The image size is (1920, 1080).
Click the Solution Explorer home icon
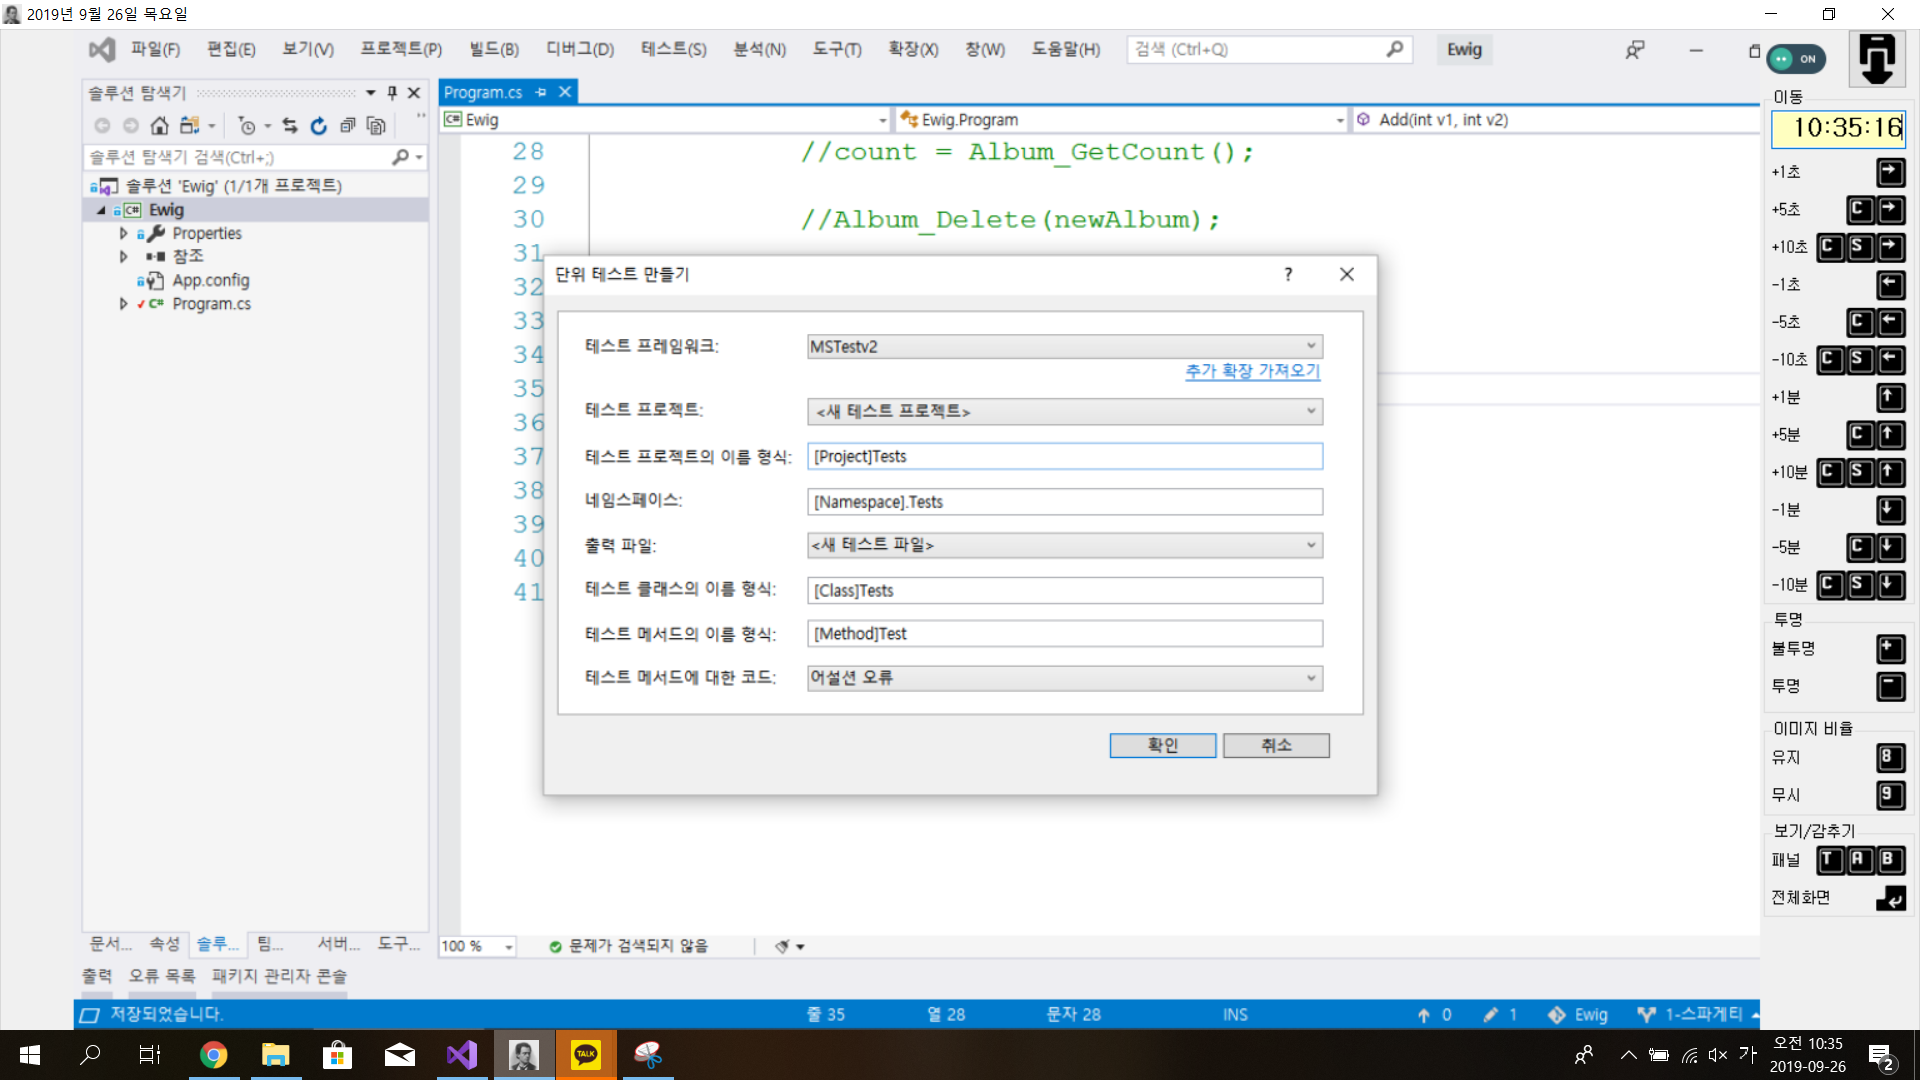coord(159,126)
